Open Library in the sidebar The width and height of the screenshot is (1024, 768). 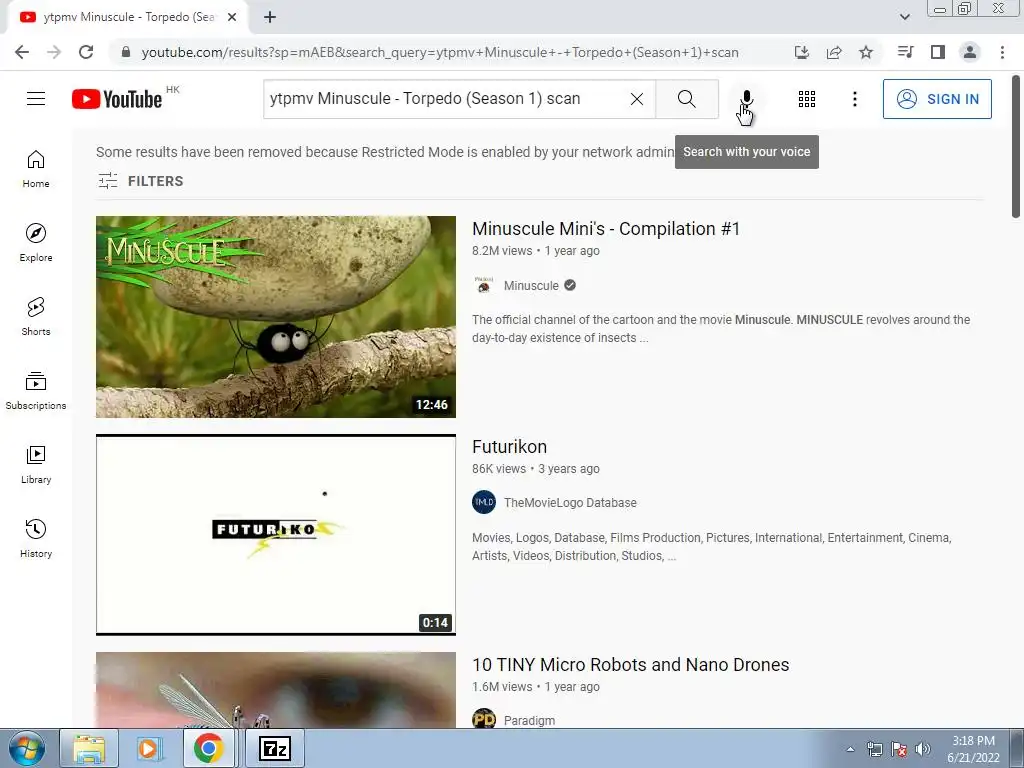click(36, 464)
